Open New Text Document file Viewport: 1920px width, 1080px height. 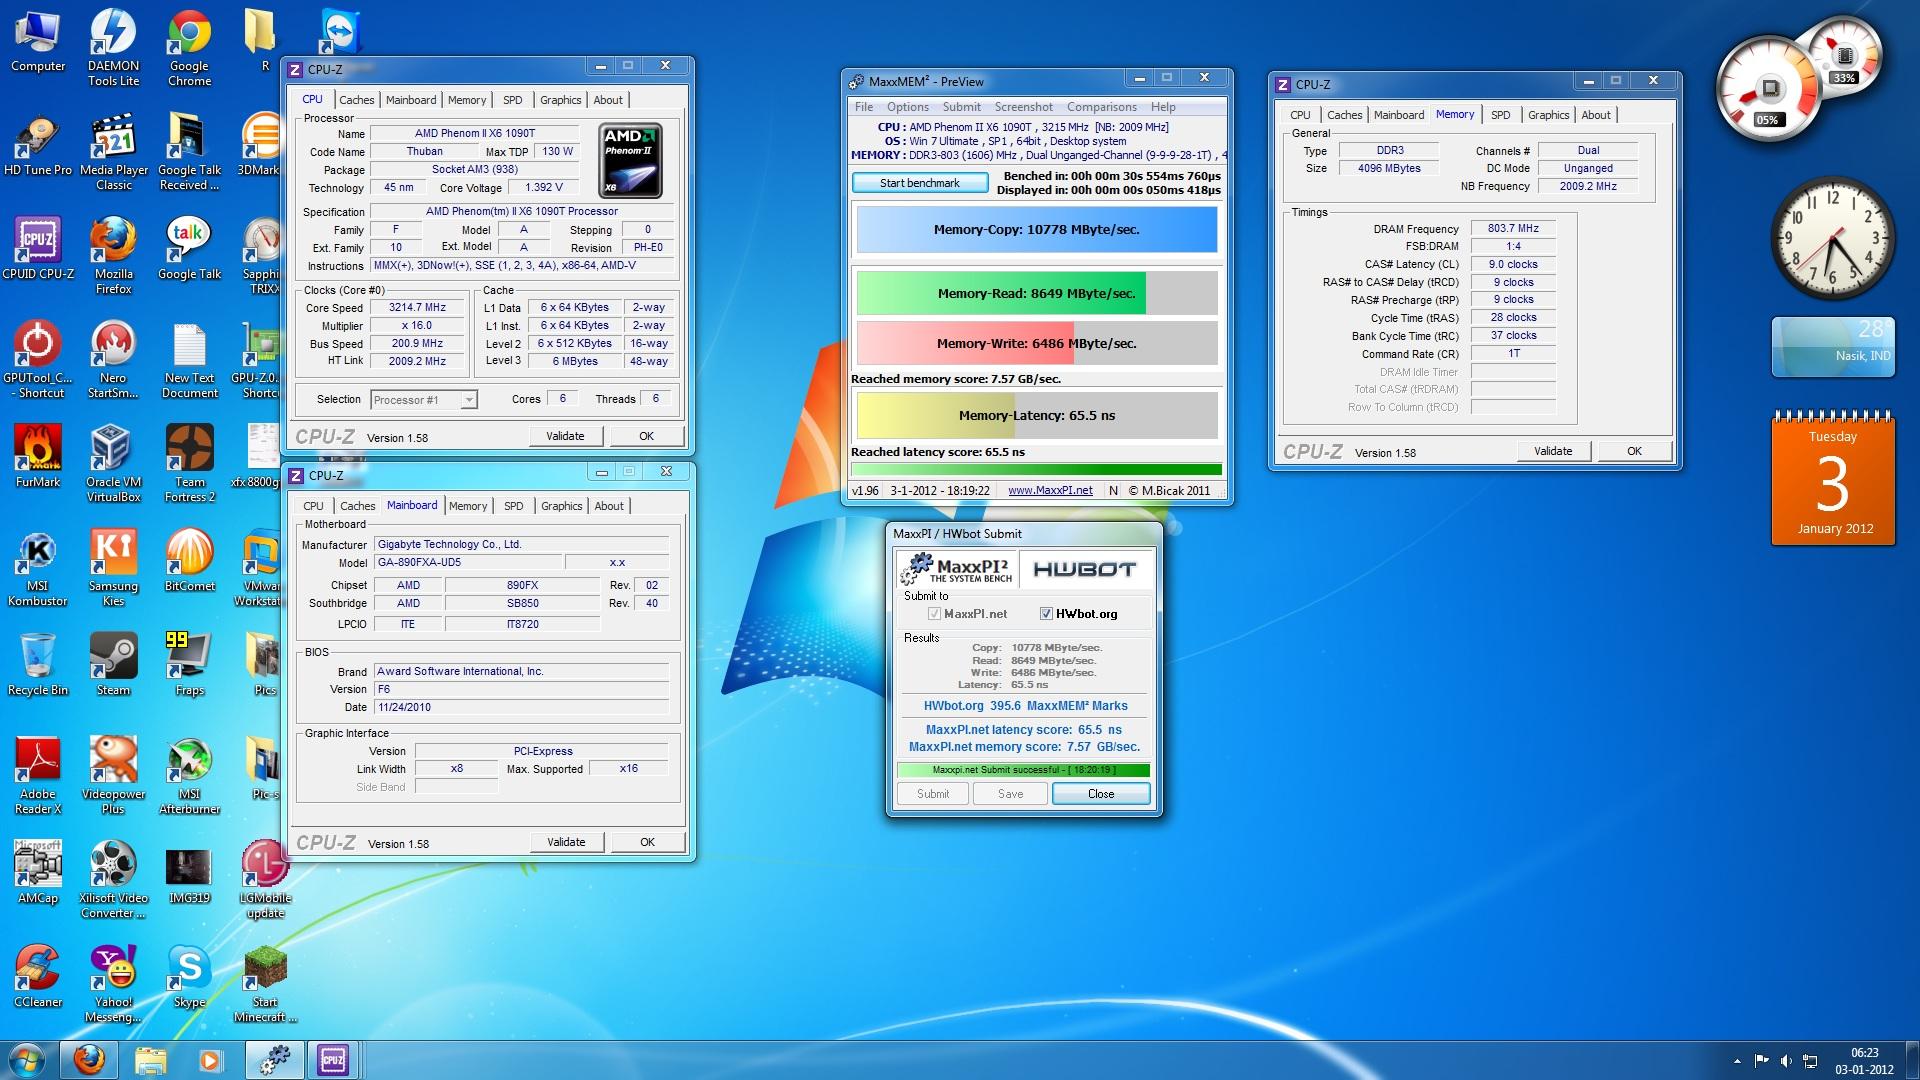click(x=190, y=360)
